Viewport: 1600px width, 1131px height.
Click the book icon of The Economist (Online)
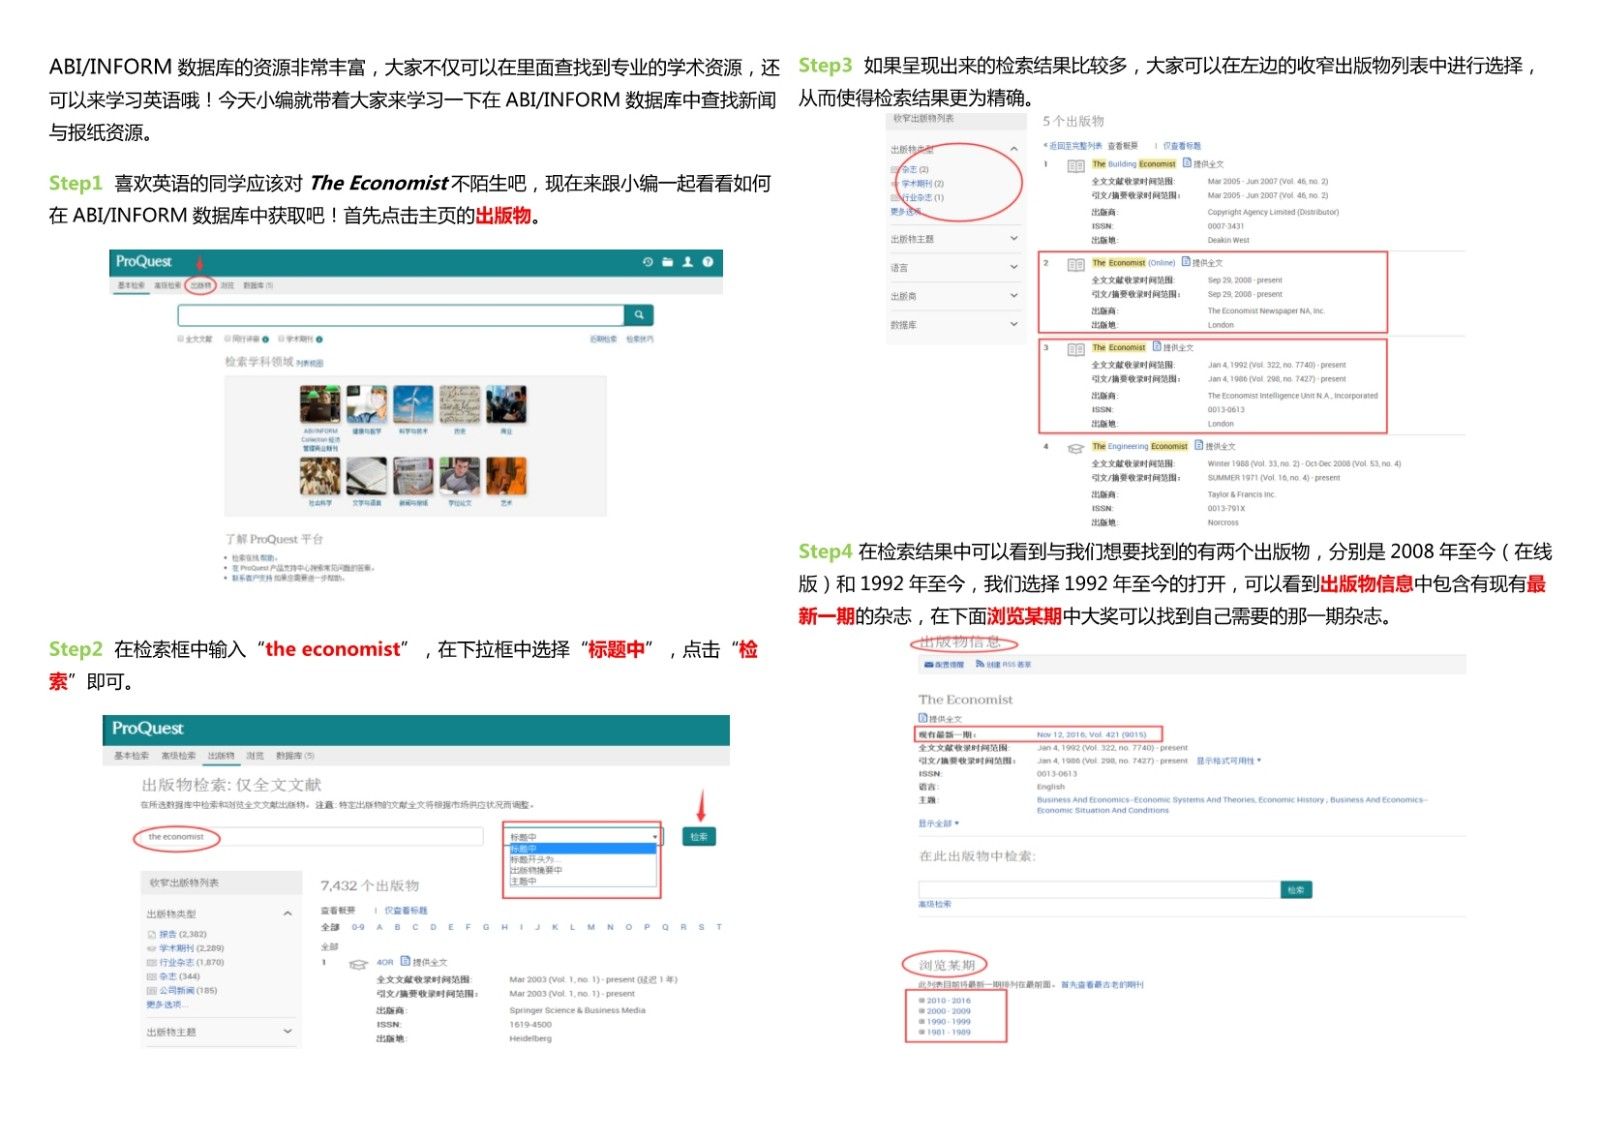coord(1075,265)
